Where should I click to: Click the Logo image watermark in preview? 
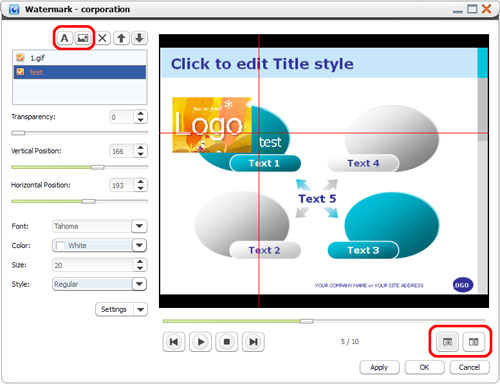click(212, 125)
